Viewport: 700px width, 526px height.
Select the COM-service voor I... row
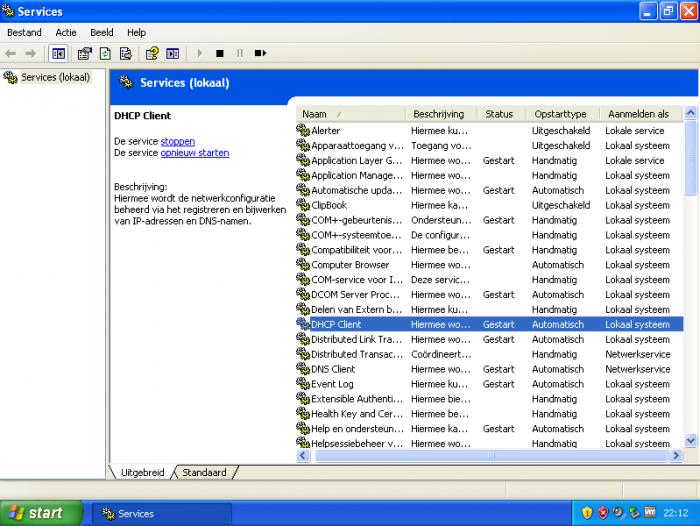(x=490, y=280)
